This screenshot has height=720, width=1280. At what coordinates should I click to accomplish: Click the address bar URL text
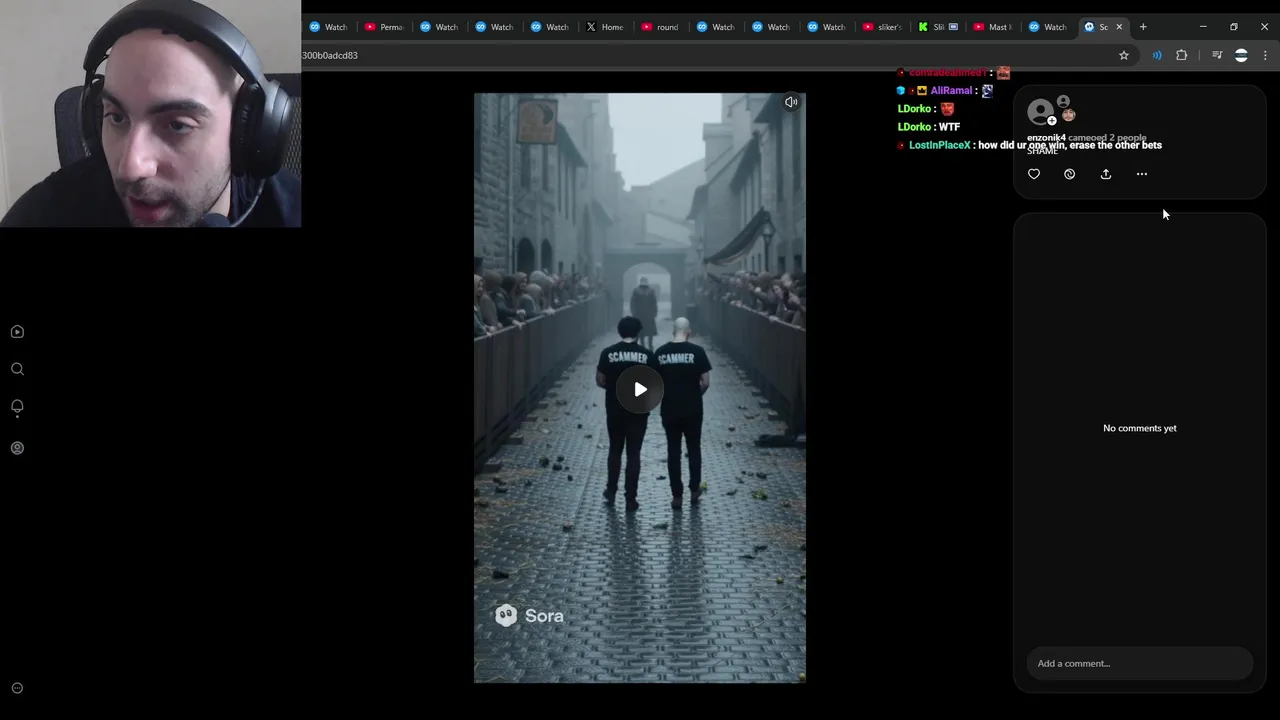pos(330,56)
